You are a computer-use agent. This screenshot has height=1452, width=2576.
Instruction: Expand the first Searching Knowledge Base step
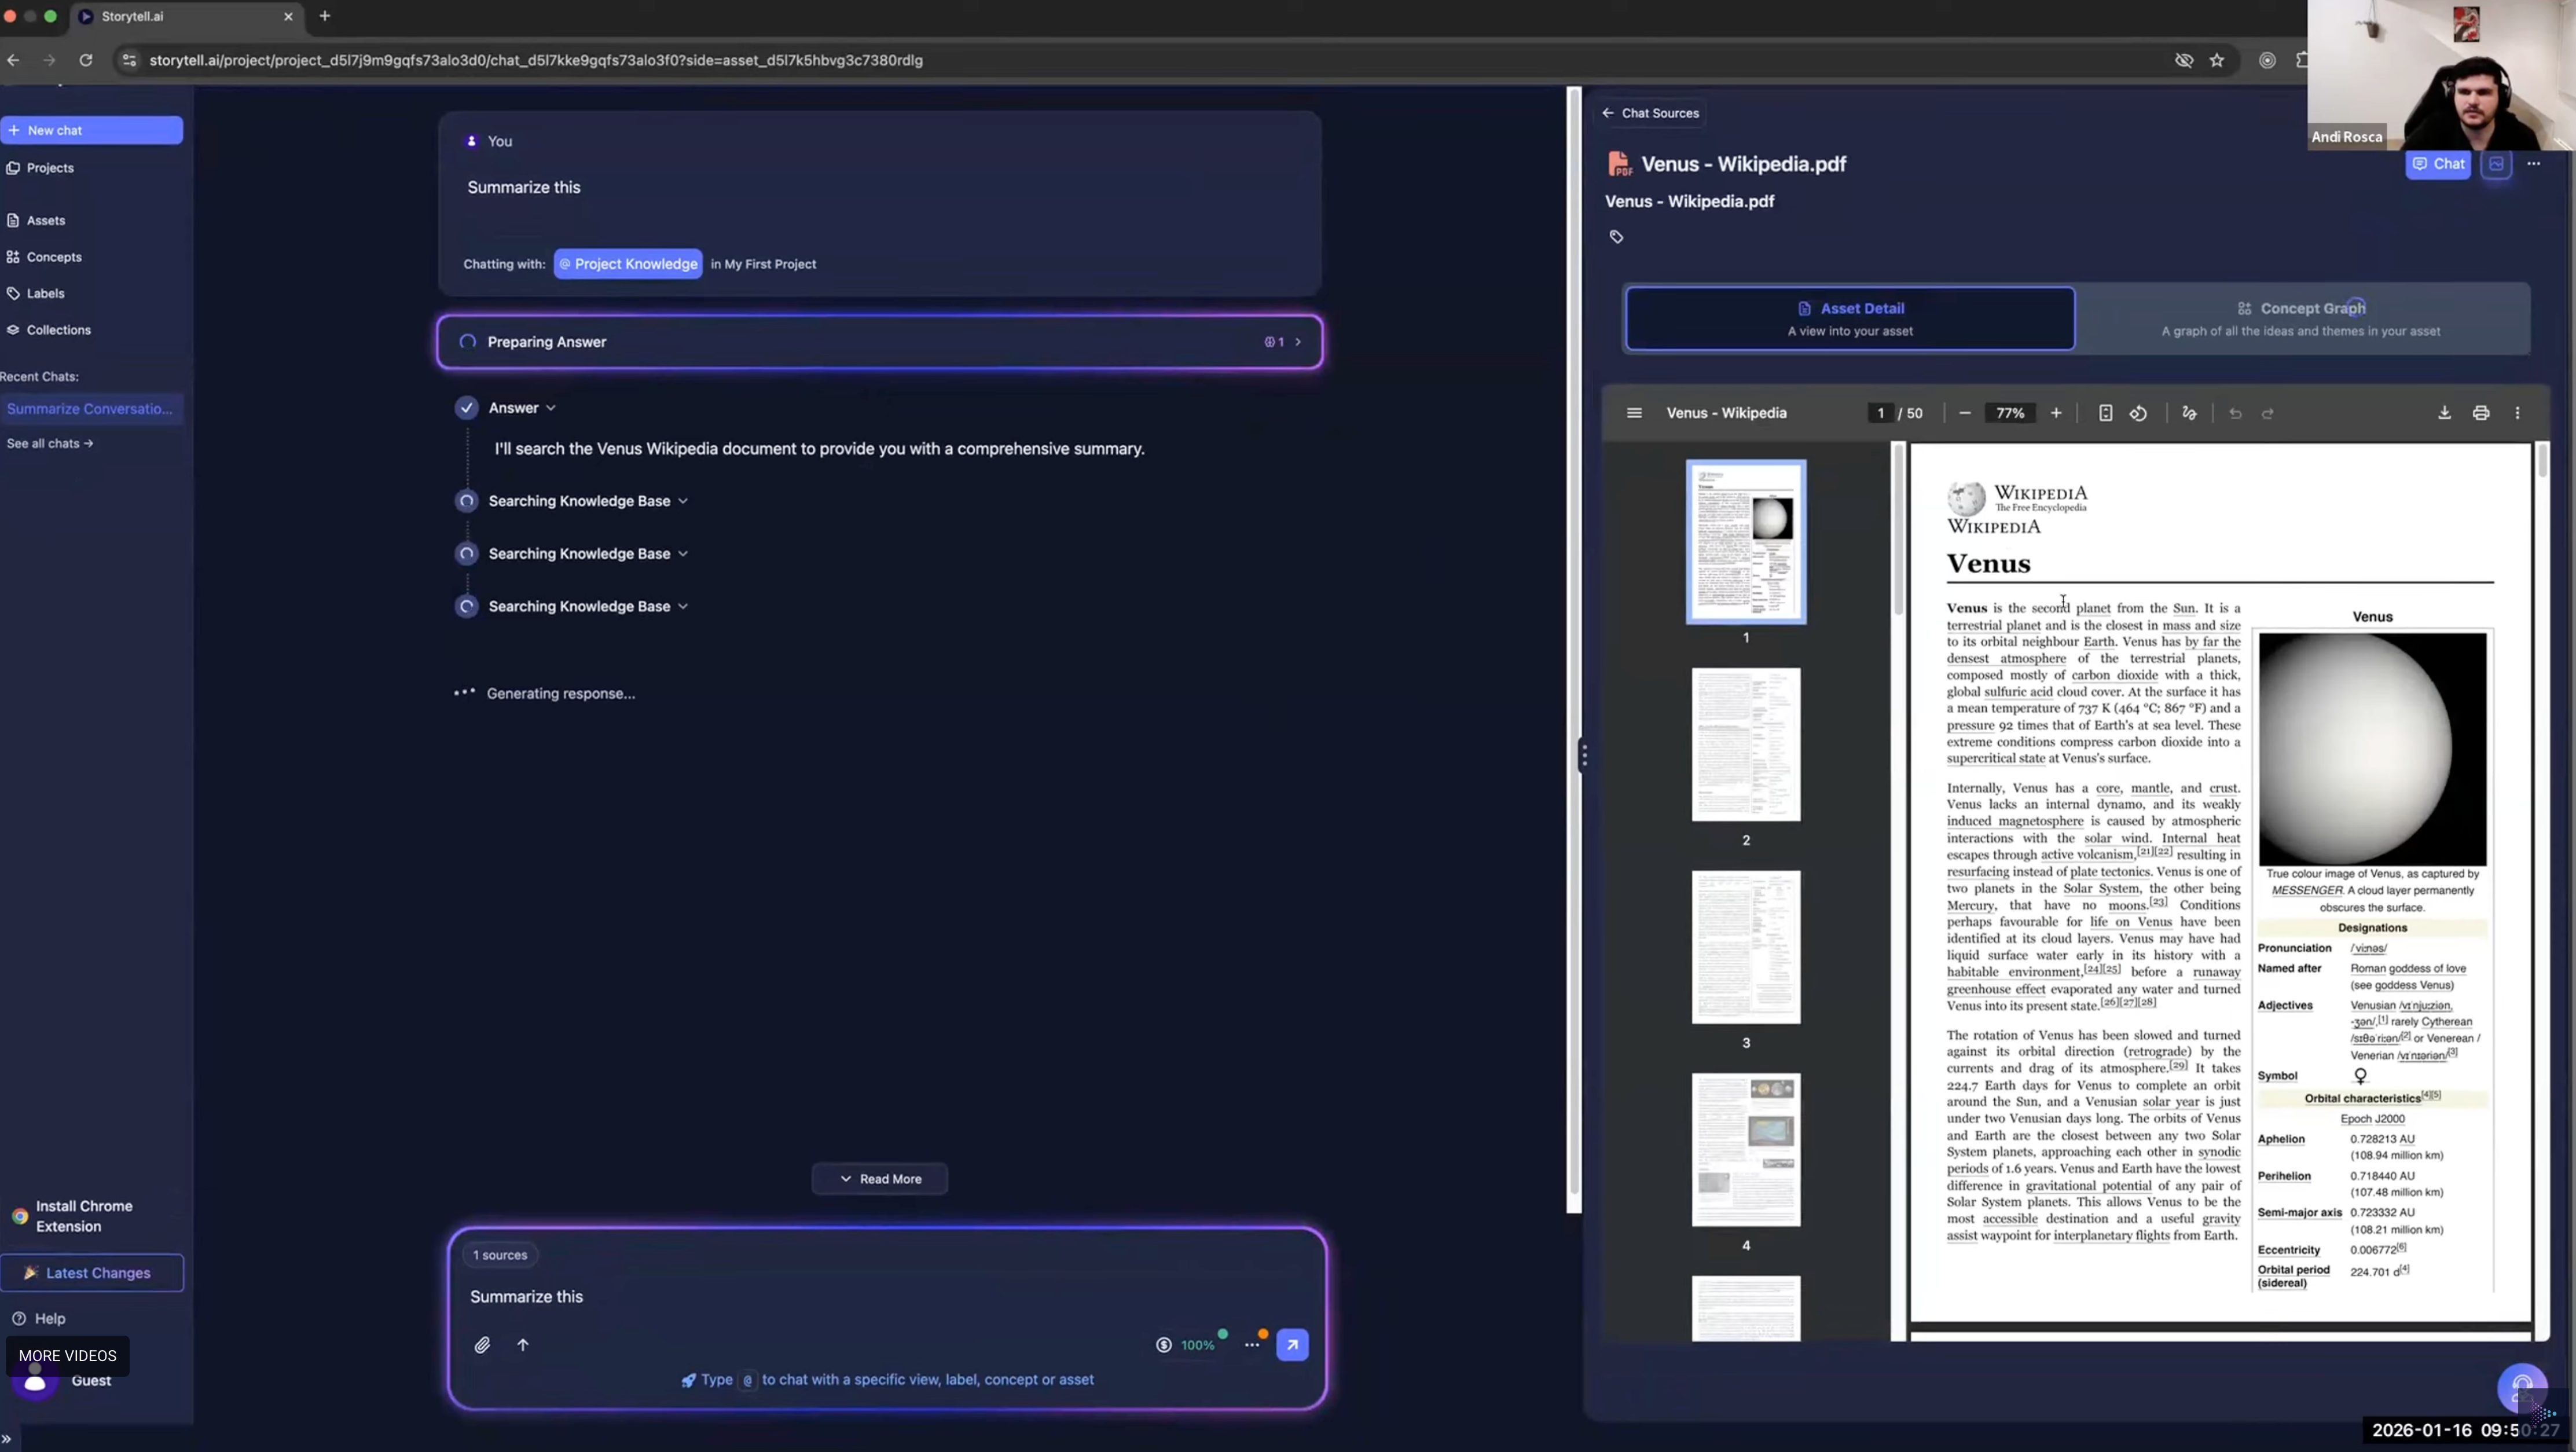(x=683, y=501)
